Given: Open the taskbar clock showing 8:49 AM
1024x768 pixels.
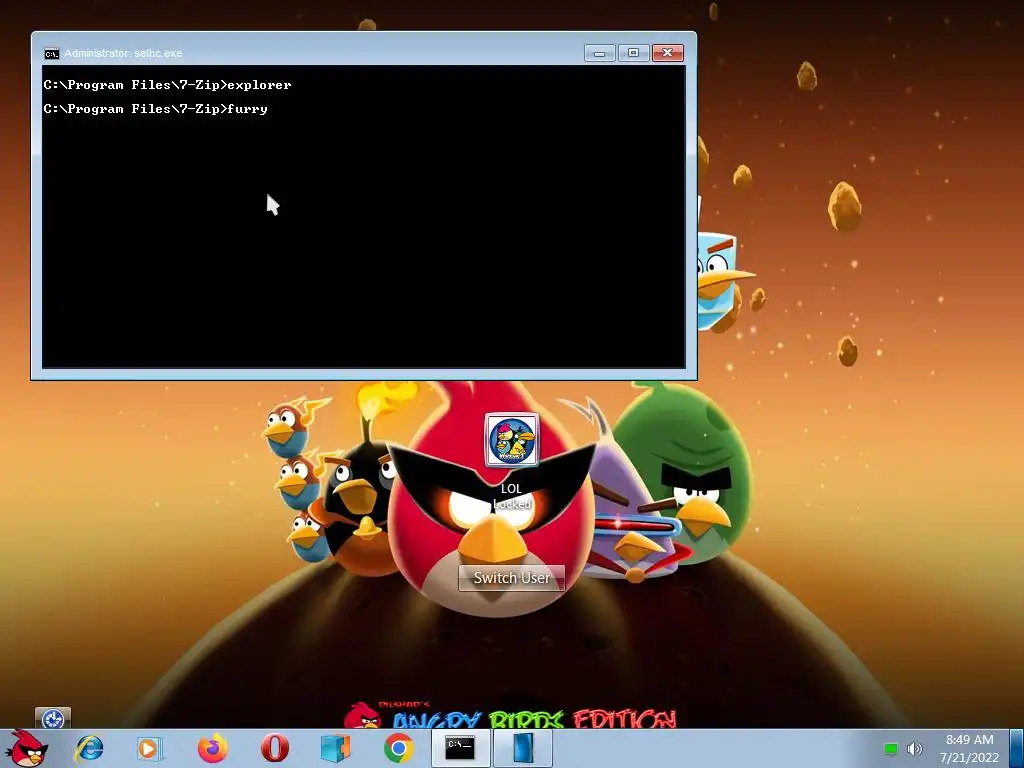Looking at the screenshot, I should (969, 740).
